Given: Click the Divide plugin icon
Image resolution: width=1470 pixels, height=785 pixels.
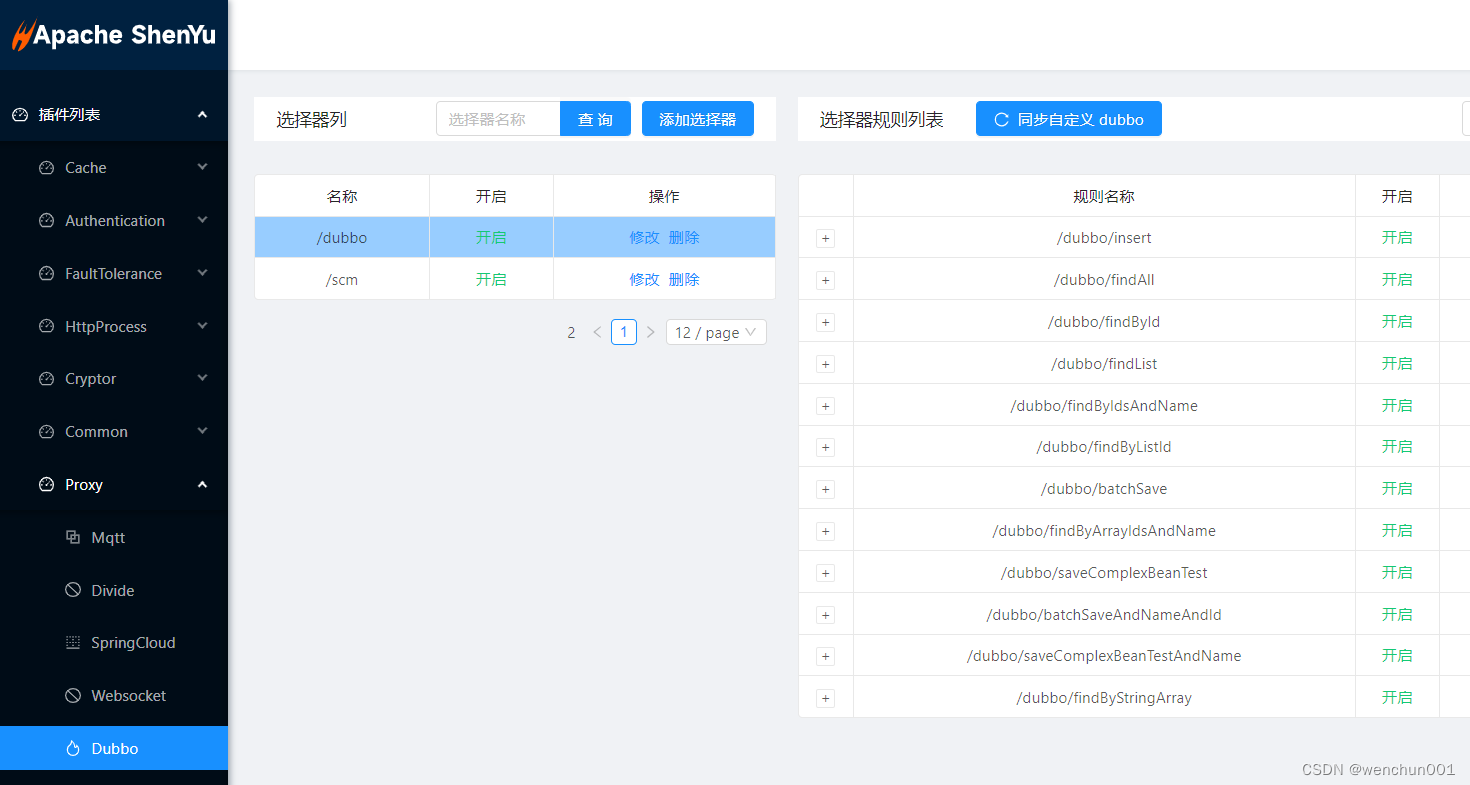Looking at the screenshot, I should coord(73,590).
